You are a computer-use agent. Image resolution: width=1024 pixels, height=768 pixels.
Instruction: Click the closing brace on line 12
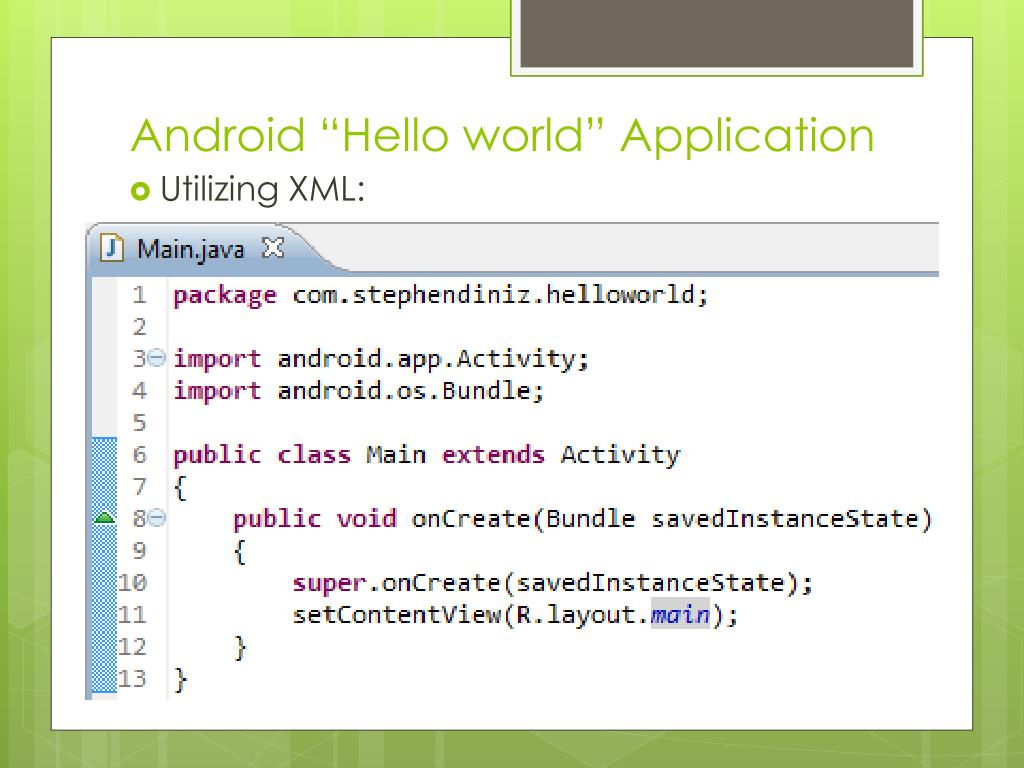(240, 648)
